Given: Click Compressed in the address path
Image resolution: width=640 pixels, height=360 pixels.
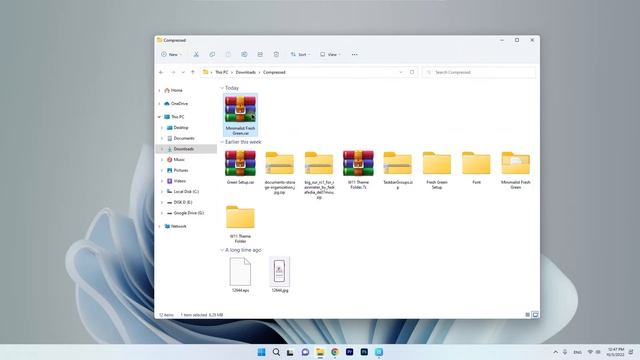Looking at the screenshot, I should click(274, 72).
